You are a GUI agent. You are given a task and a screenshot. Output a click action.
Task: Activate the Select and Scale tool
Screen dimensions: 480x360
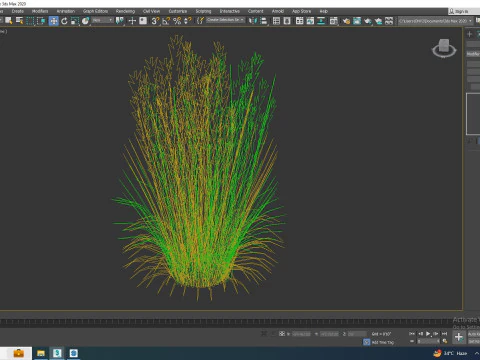click(75, 21)
